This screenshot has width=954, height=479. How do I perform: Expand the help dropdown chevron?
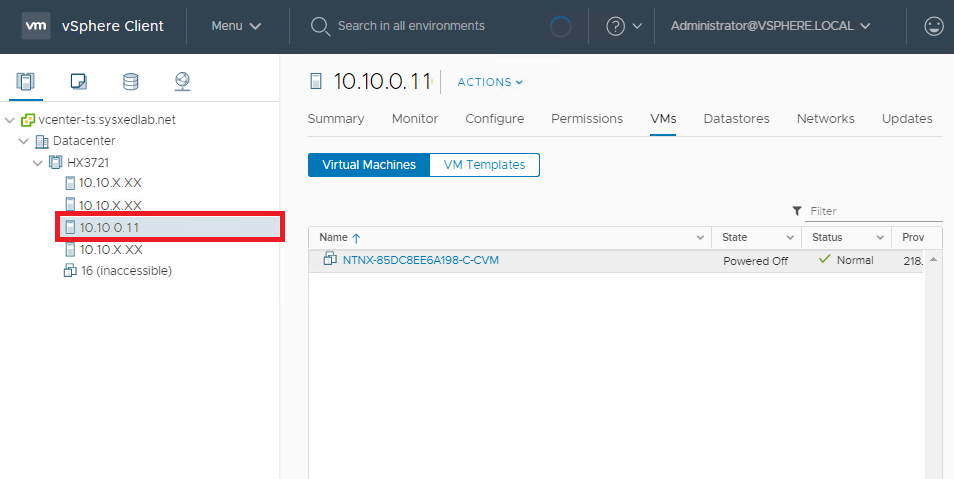(637, 26)
